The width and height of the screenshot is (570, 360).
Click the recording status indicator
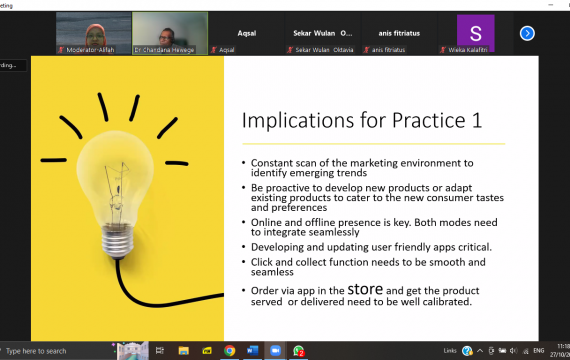[x=13, y=65]
